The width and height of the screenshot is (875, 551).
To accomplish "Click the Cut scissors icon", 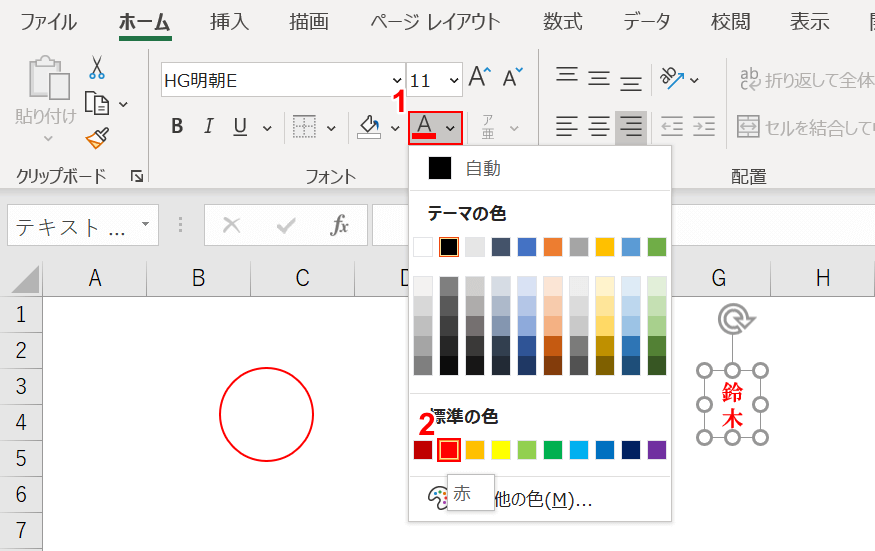I will point(97,68).
